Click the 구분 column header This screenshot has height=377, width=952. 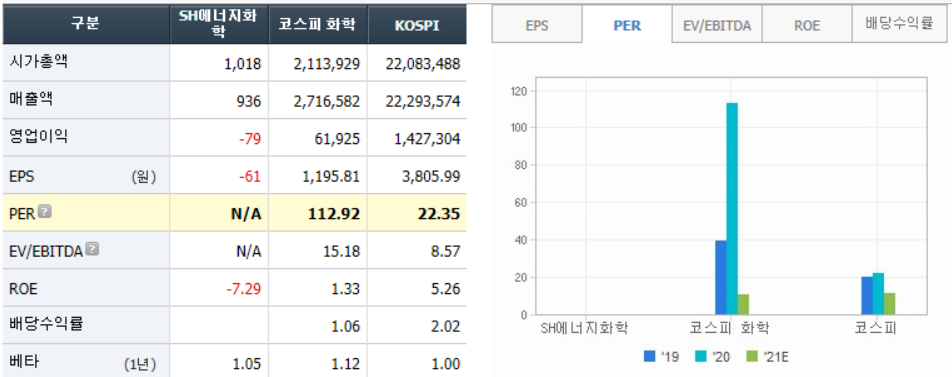click(x=86, y=24)
